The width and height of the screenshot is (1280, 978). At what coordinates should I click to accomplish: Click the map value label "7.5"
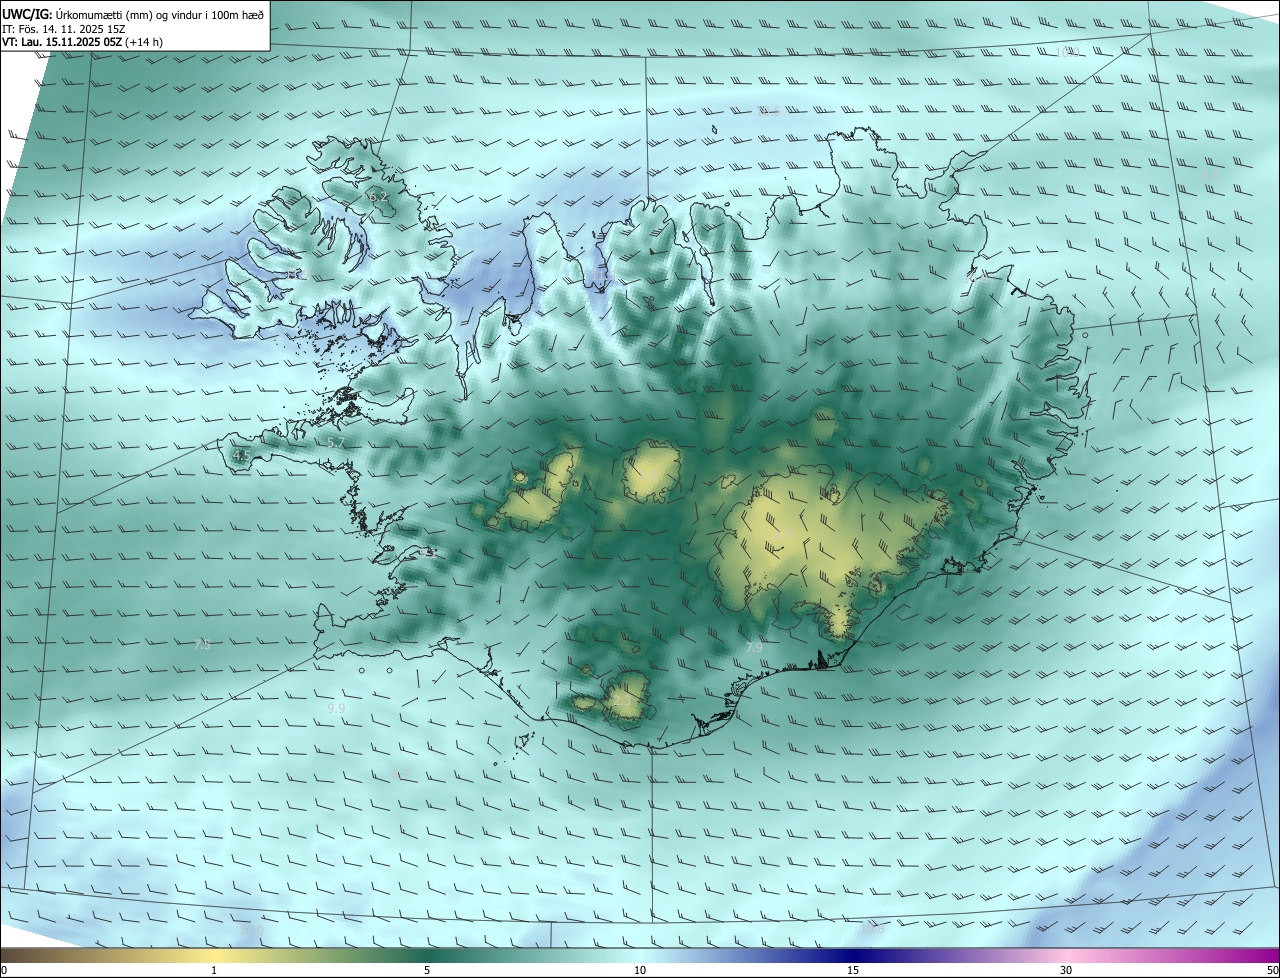click(202, 645)
